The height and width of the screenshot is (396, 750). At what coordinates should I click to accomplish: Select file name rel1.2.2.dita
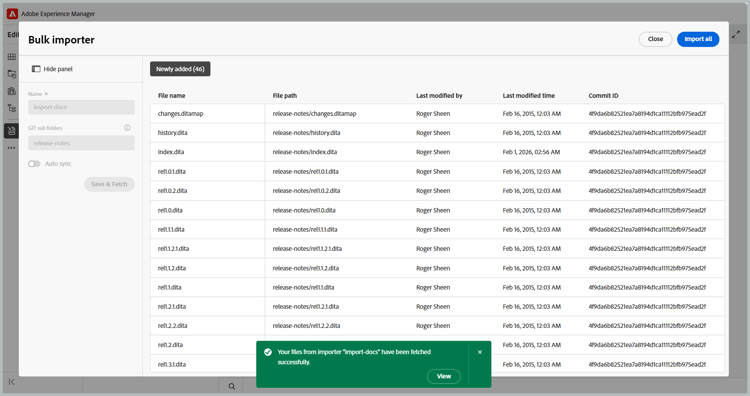(172, 326)
